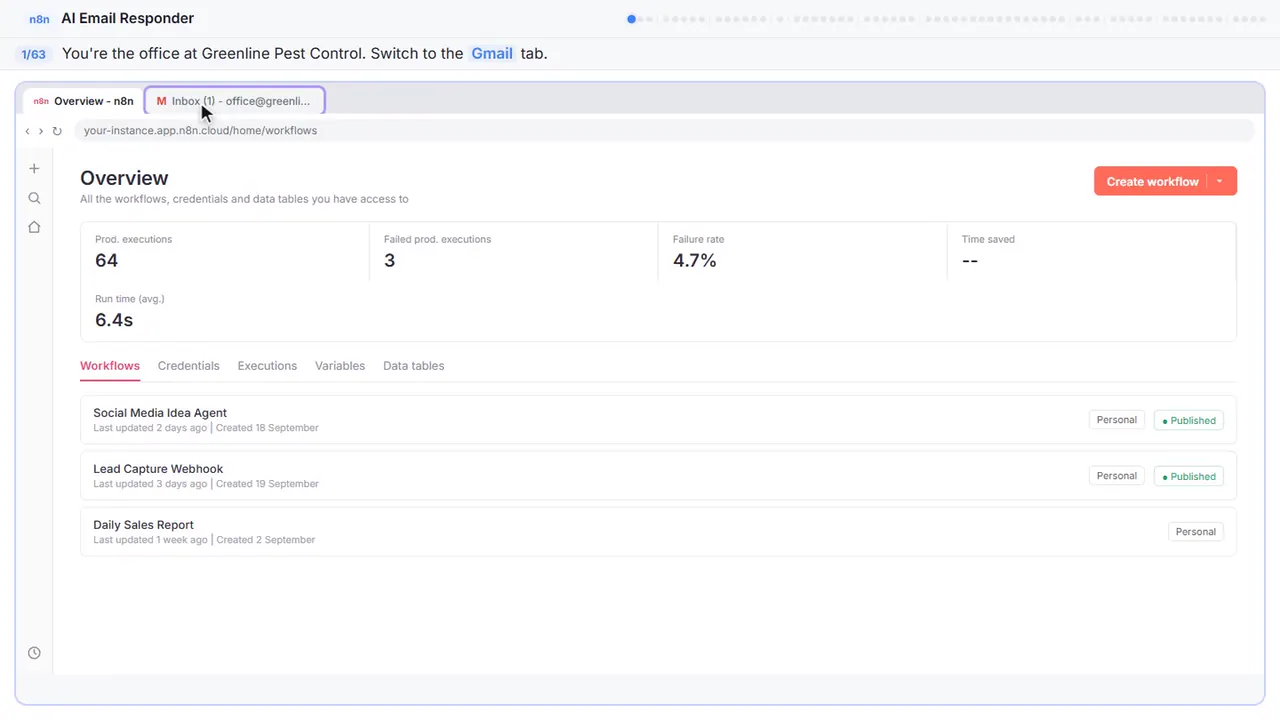Open the Daily Sales Report workflow
The height and width of the screenshot is (720, 1280).
tap(658, 532)
